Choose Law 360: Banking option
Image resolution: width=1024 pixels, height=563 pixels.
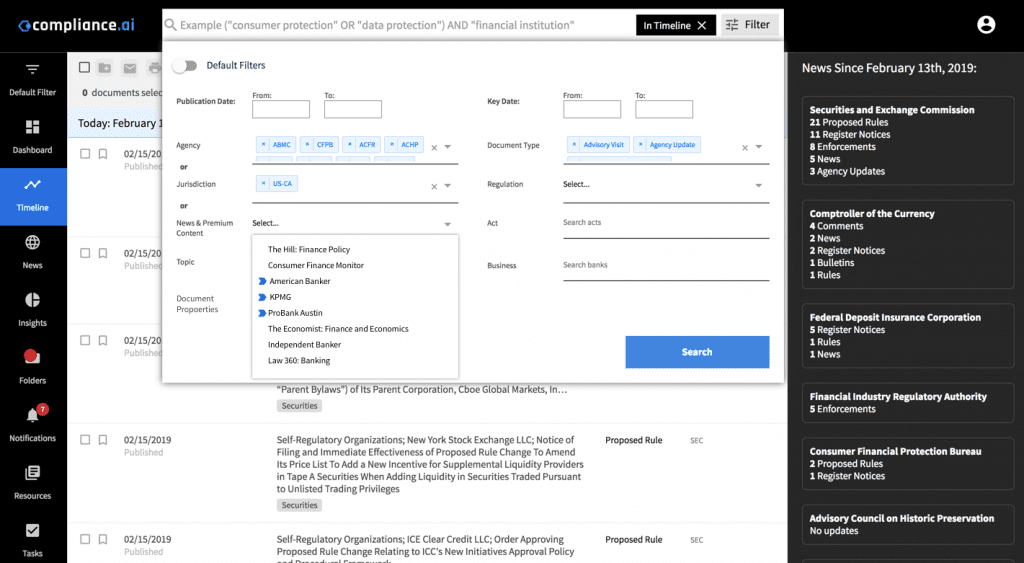coord(299,361)
